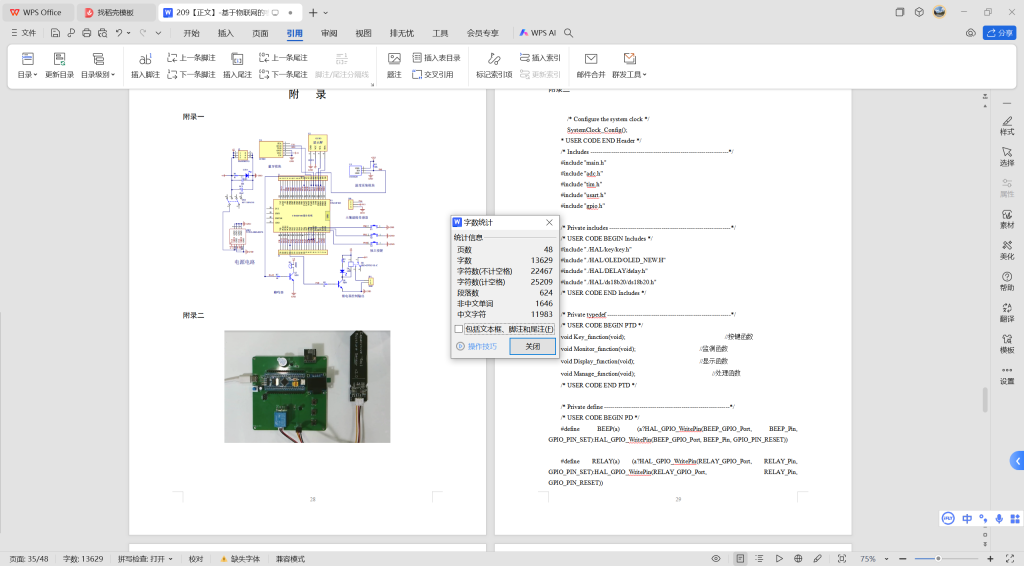Toggle eye-protection mode icon in status bar
1024x566 pixels.
tap(715, 558)
